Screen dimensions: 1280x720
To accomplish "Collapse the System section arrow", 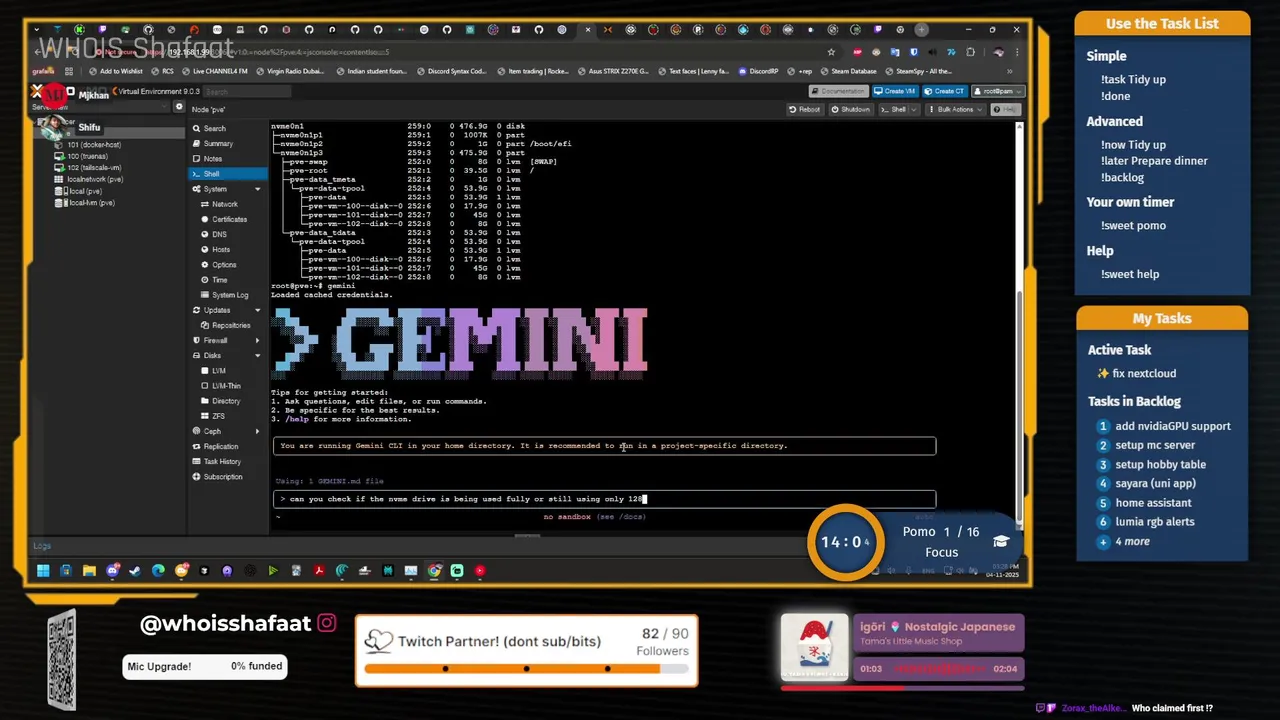I will pos(257,189).
